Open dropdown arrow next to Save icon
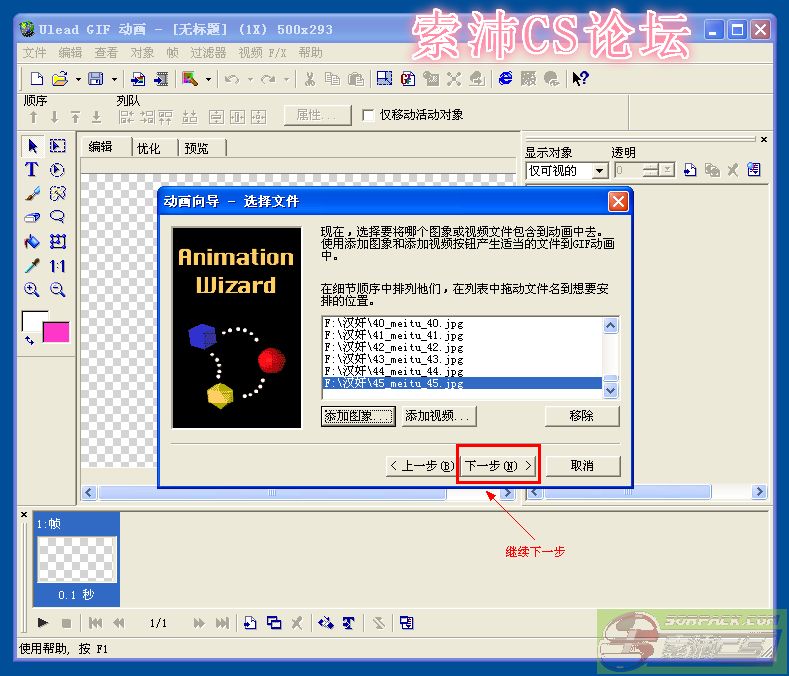 tap(114, 80)
